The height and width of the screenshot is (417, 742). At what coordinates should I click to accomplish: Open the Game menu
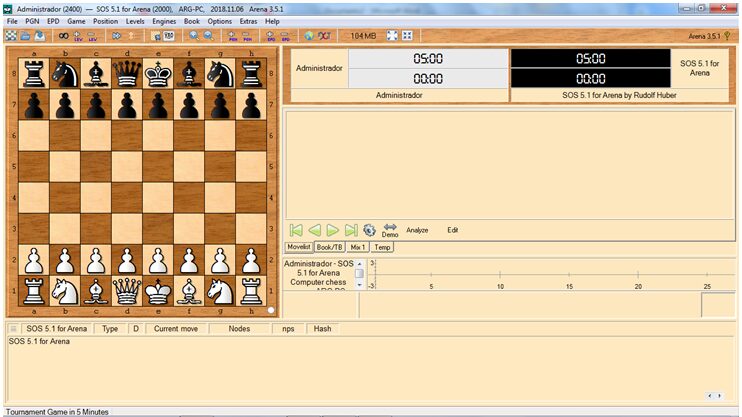coord(76,21)
